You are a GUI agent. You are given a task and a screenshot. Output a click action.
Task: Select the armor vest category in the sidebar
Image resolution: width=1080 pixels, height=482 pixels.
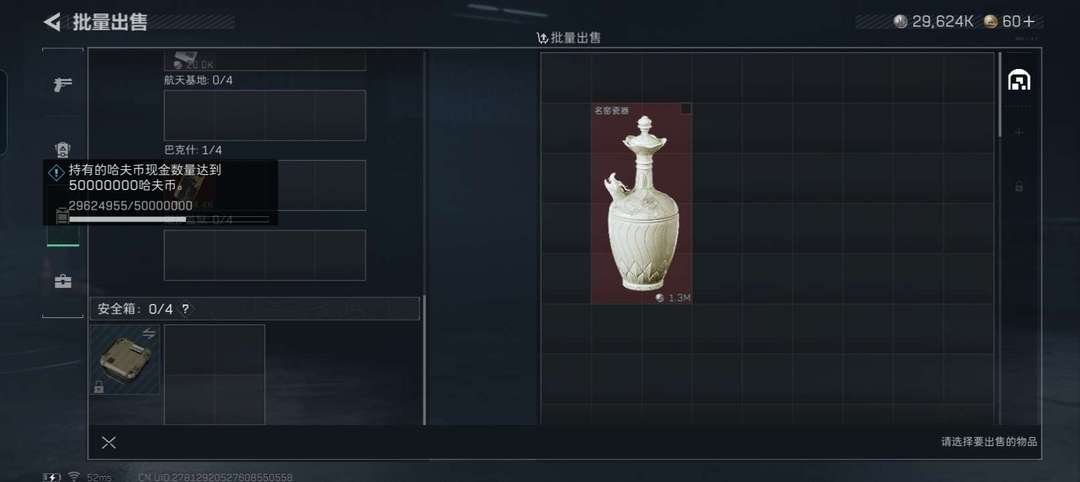point(63,150)
